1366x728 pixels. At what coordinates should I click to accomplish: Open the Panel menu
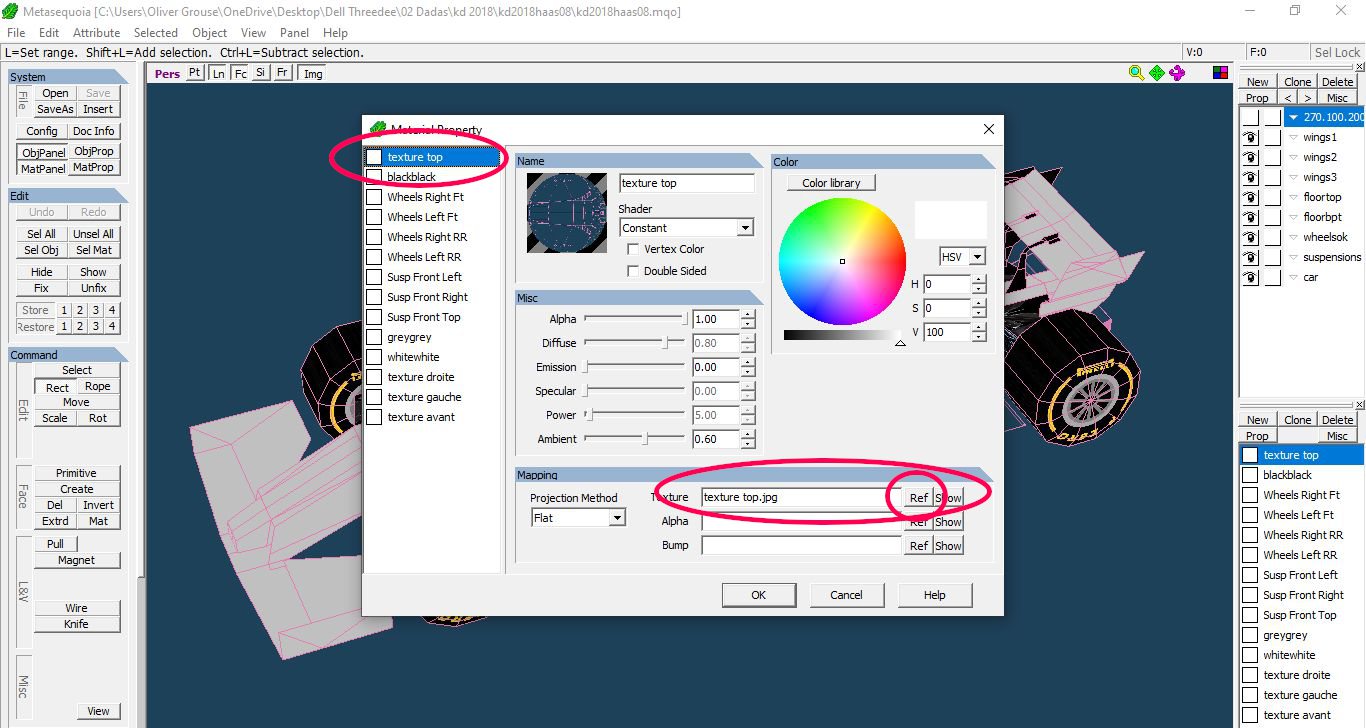[294, 33]
